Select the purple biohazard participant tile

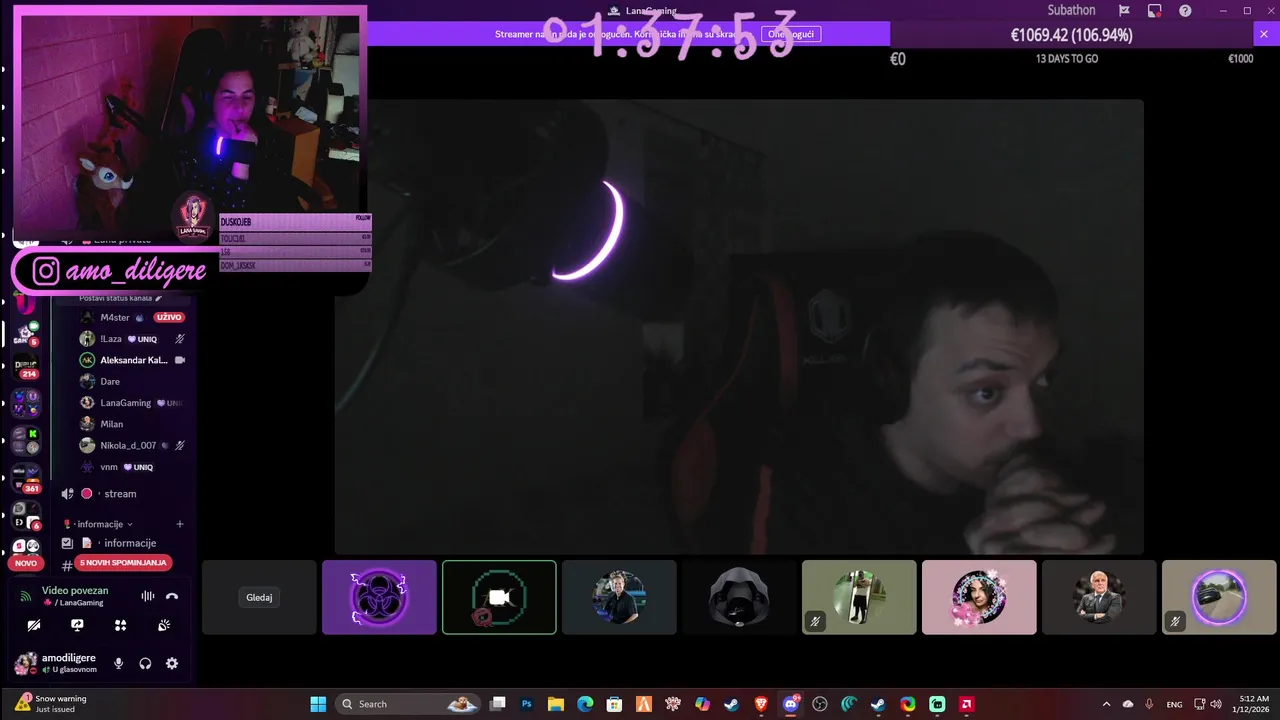pos(379,597)
